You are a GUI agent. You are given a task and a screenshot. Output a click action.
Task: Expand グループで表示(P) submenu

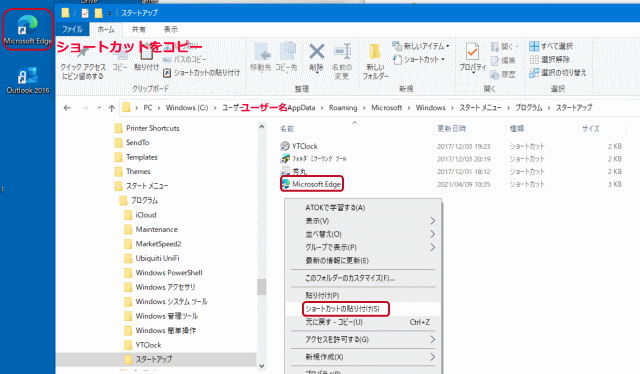coord(363,247)
